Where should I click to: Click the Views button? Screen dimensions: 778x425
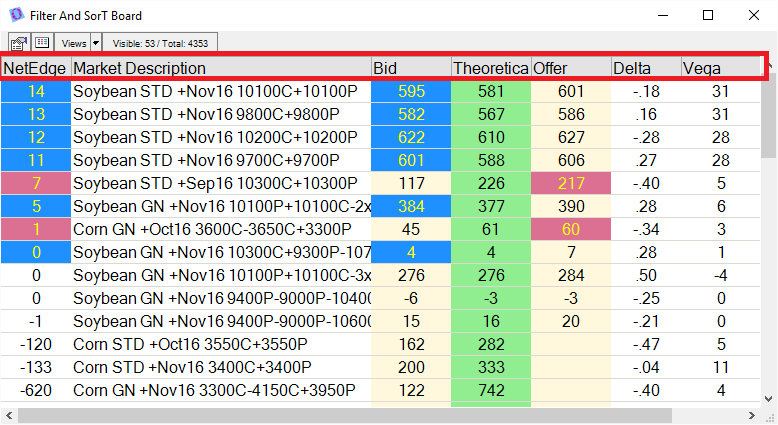point(73,43)
